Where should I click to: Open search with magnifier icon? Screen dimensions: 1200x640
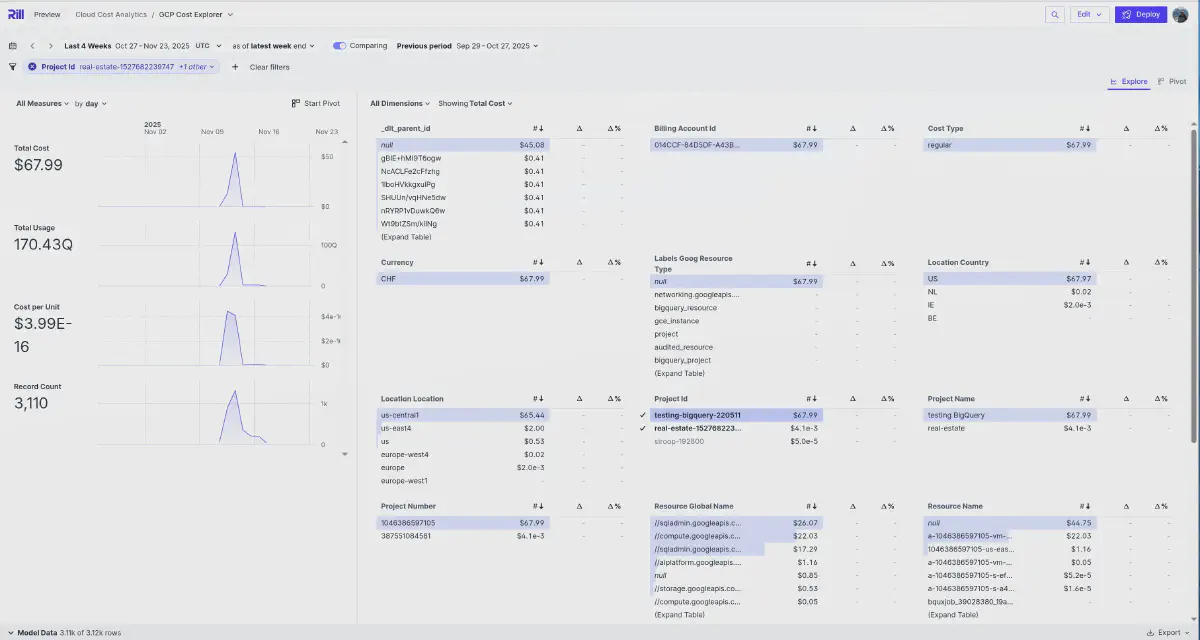click(1054, 15)
